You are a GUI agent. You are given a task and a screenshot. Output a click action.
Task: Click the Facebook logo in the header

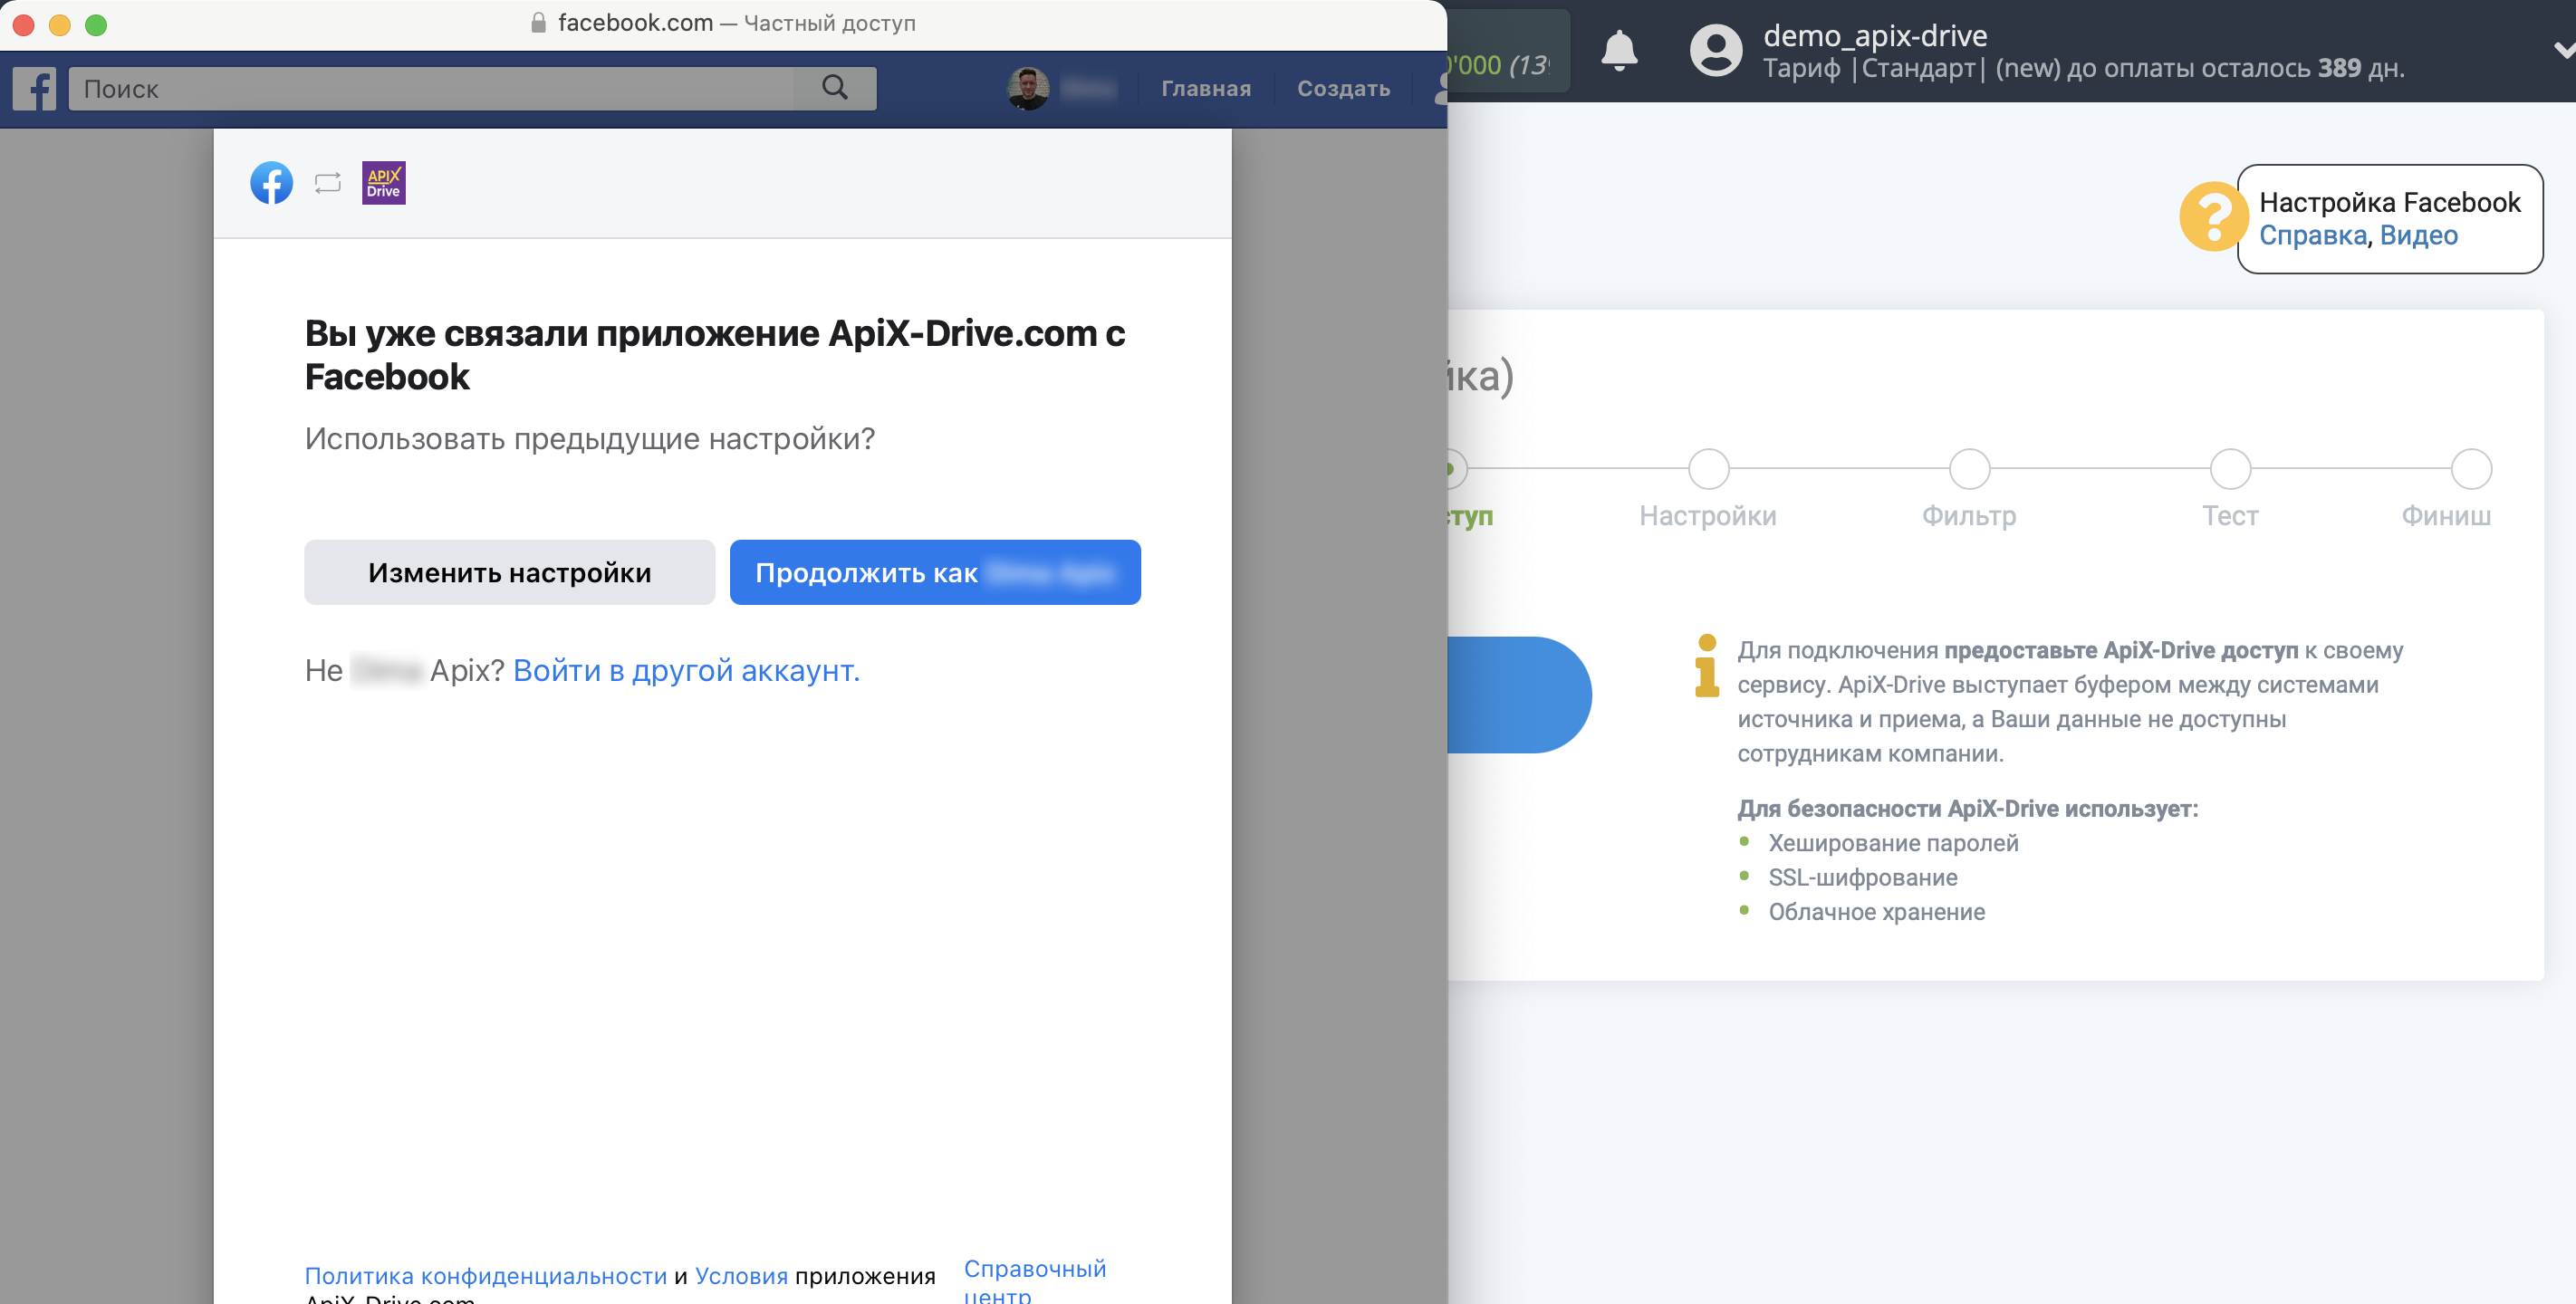click(x=35, y=88)
